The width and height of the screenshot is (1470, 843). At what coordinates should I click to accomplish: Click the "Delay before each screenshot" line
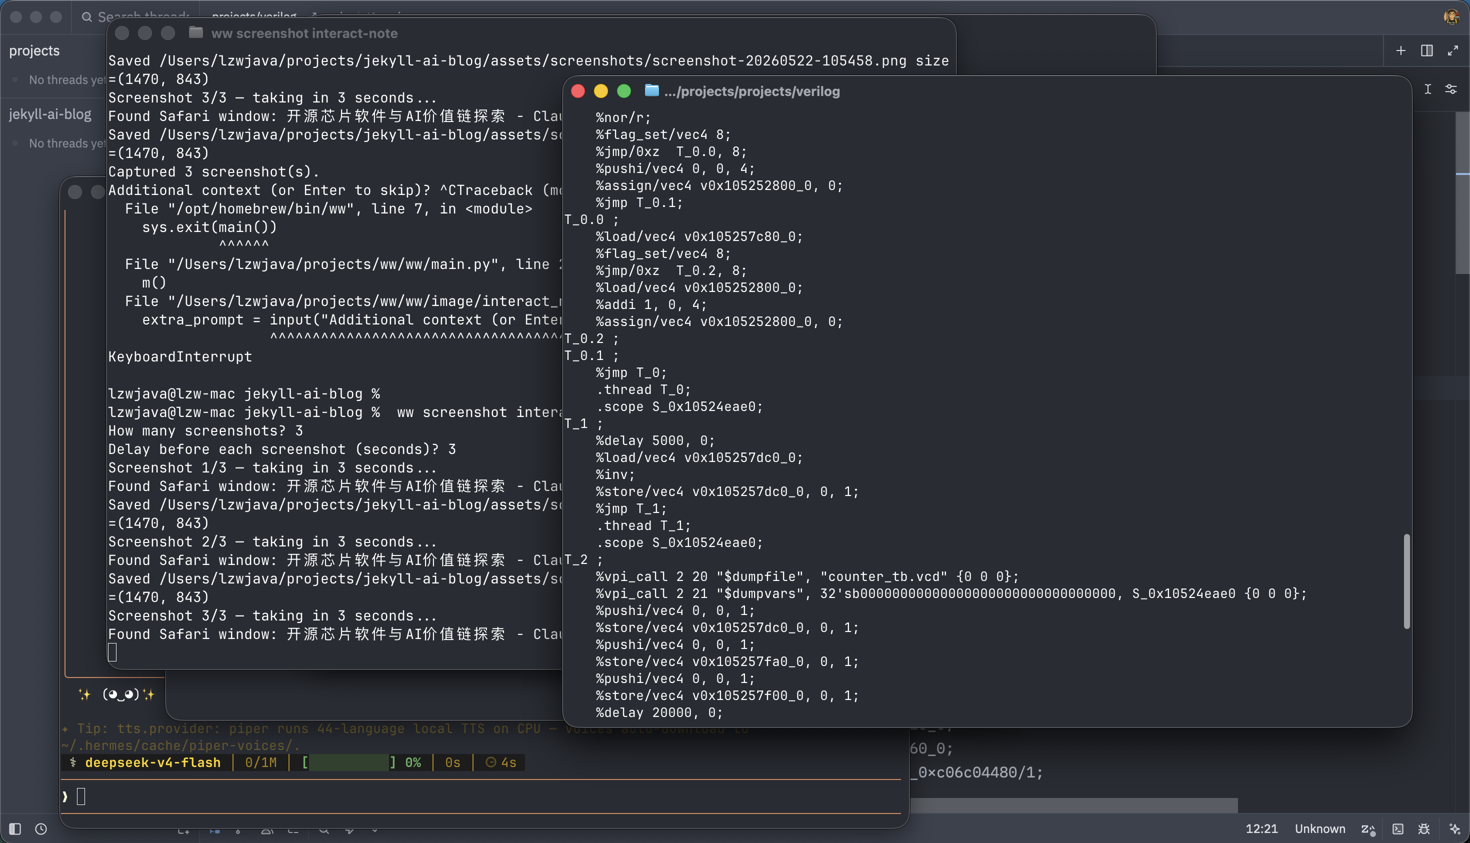pos(282,450)
